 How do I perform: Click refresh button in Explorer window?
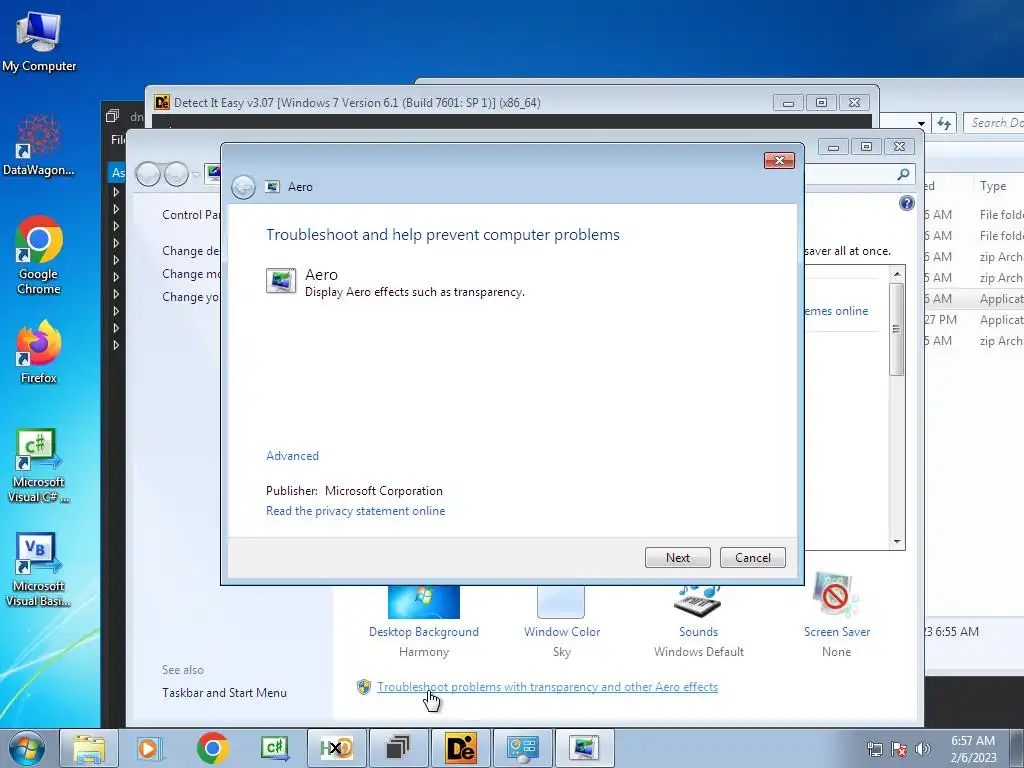click(x=944, y=123)
